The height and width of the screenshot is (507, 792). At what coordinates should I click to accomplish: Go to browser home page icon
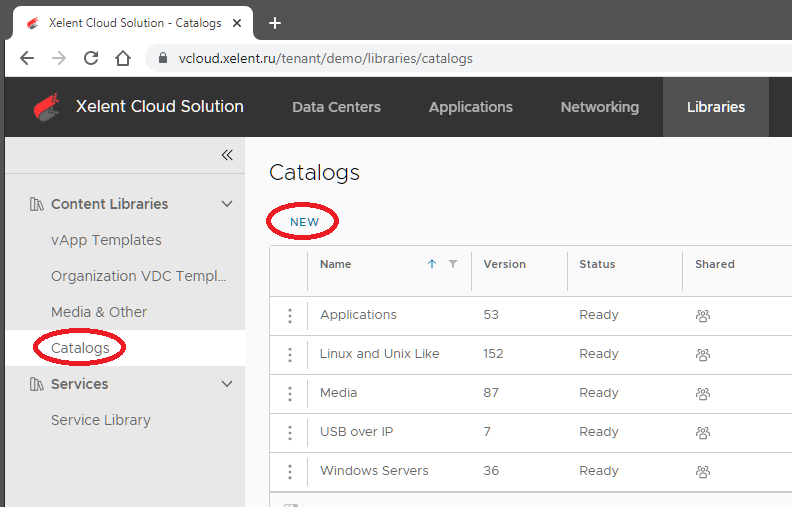point(123,59)
